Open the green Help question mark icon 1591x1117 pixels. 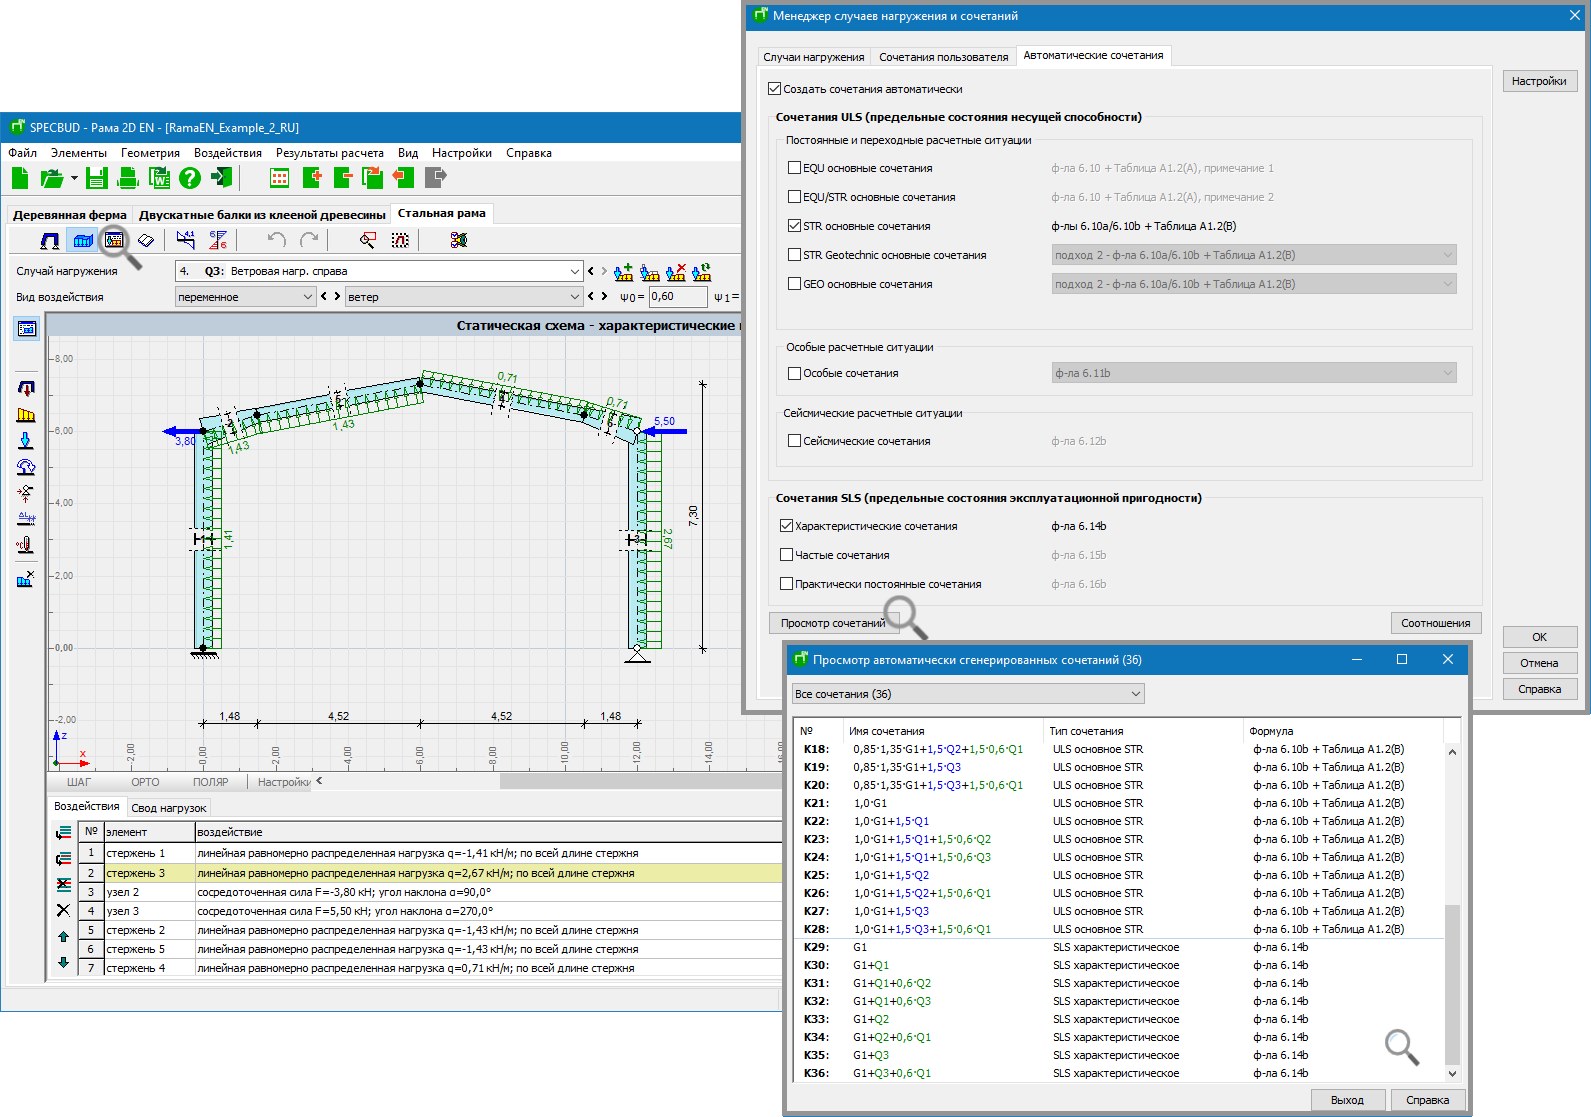pyautogui.click(x=190, y=178)
